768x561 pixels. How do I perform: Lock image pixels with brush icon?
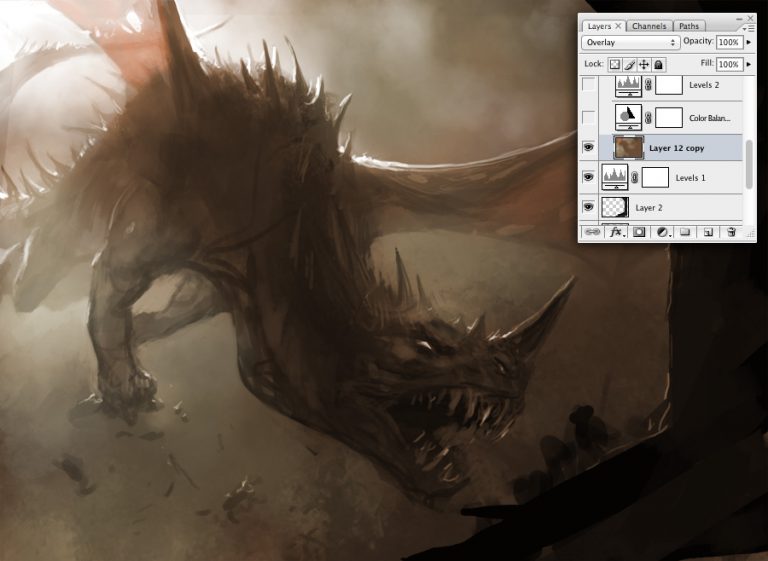pos(629,64)
